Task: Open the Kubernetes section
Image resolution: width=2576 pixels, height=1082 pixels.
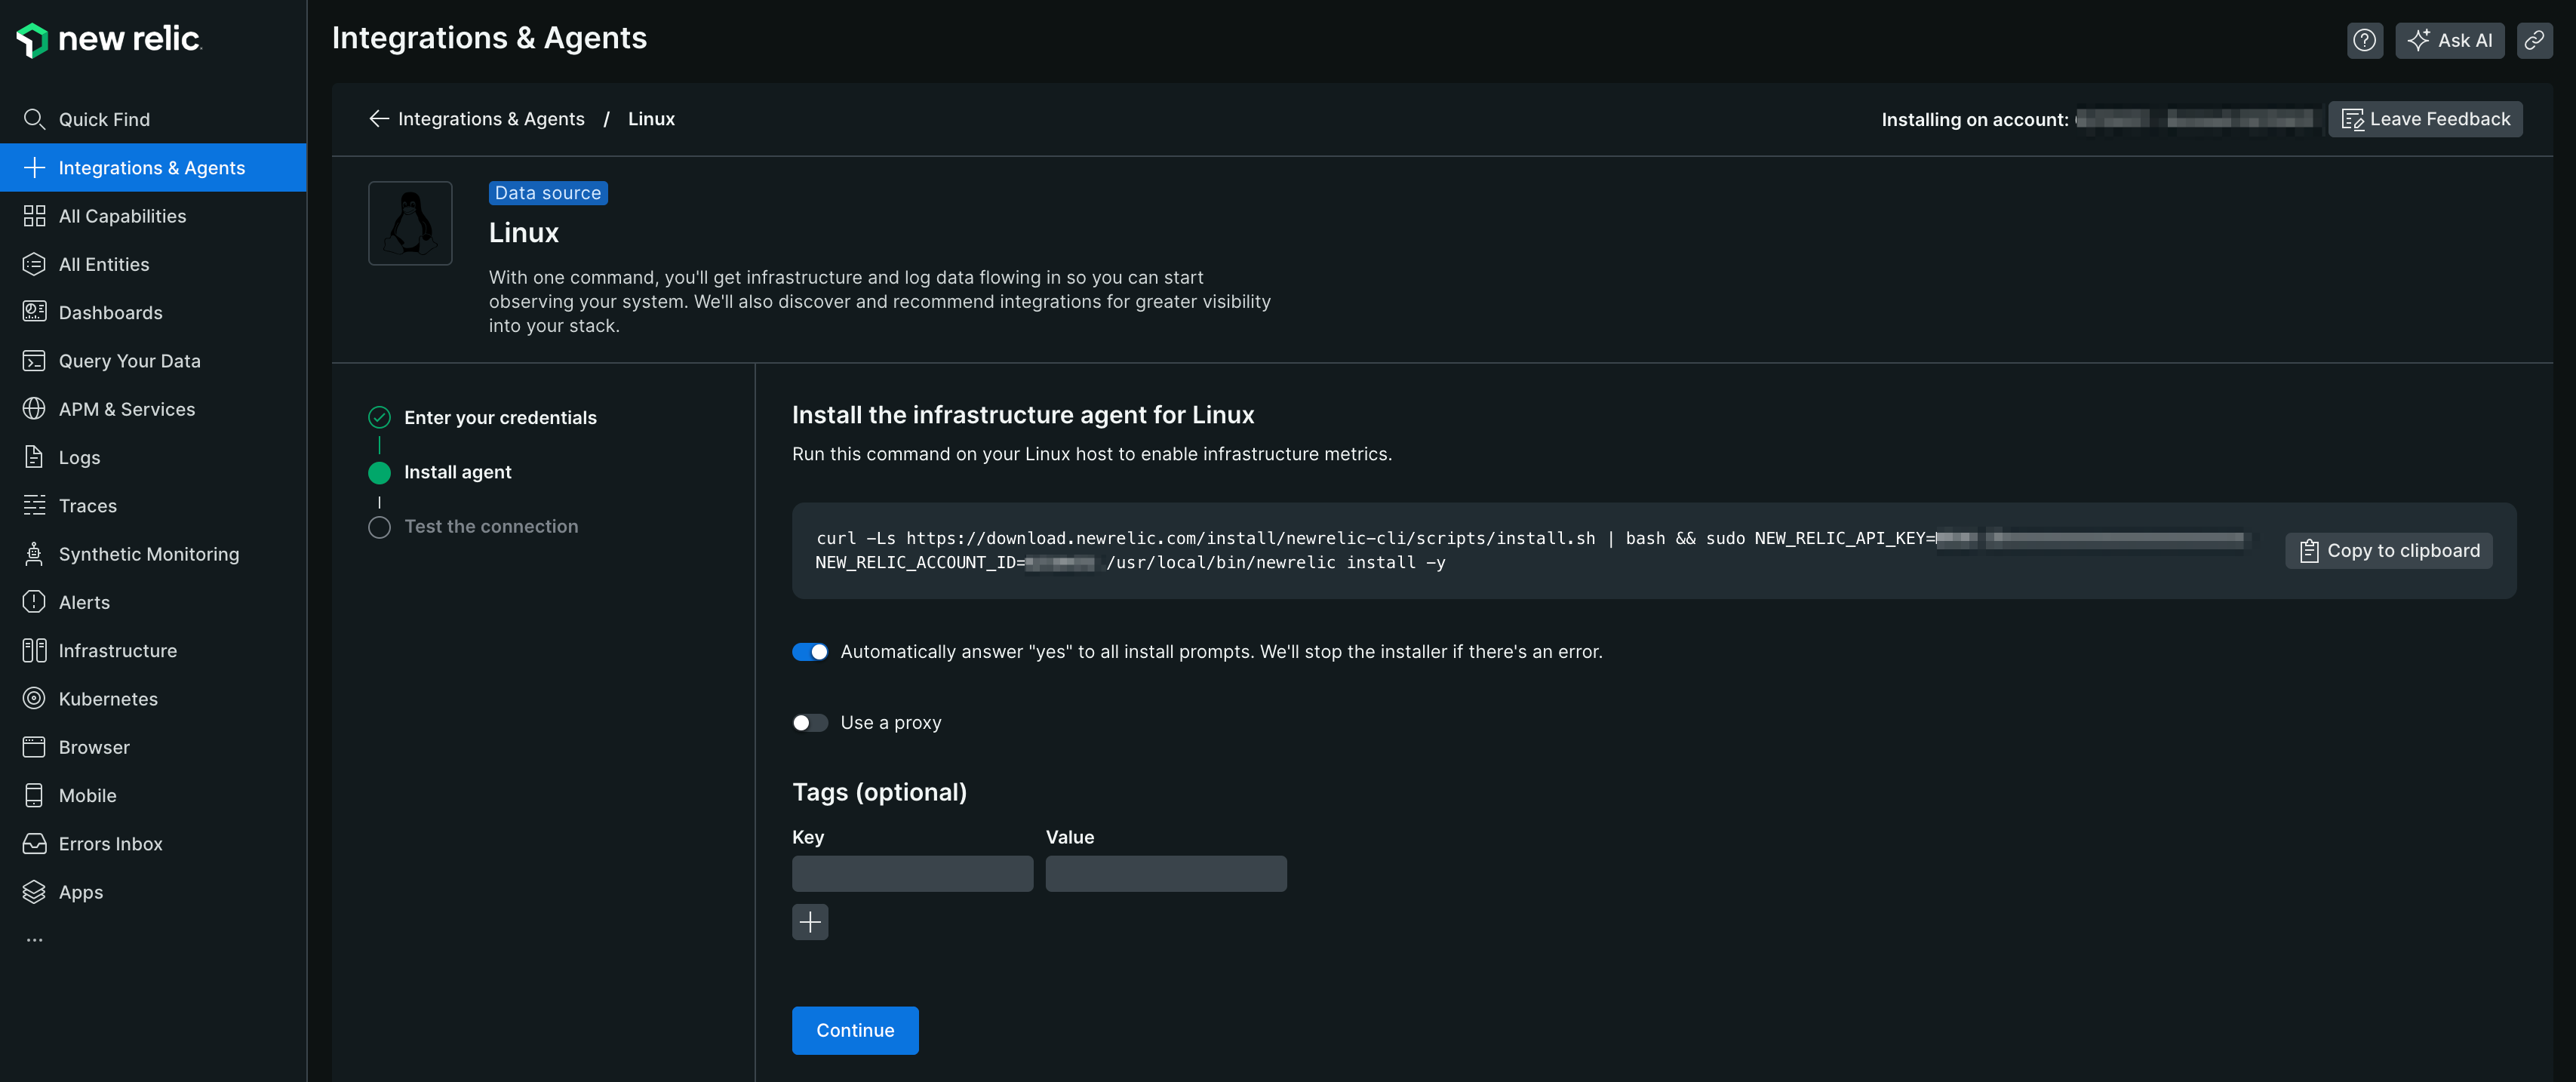Action: 107,698
